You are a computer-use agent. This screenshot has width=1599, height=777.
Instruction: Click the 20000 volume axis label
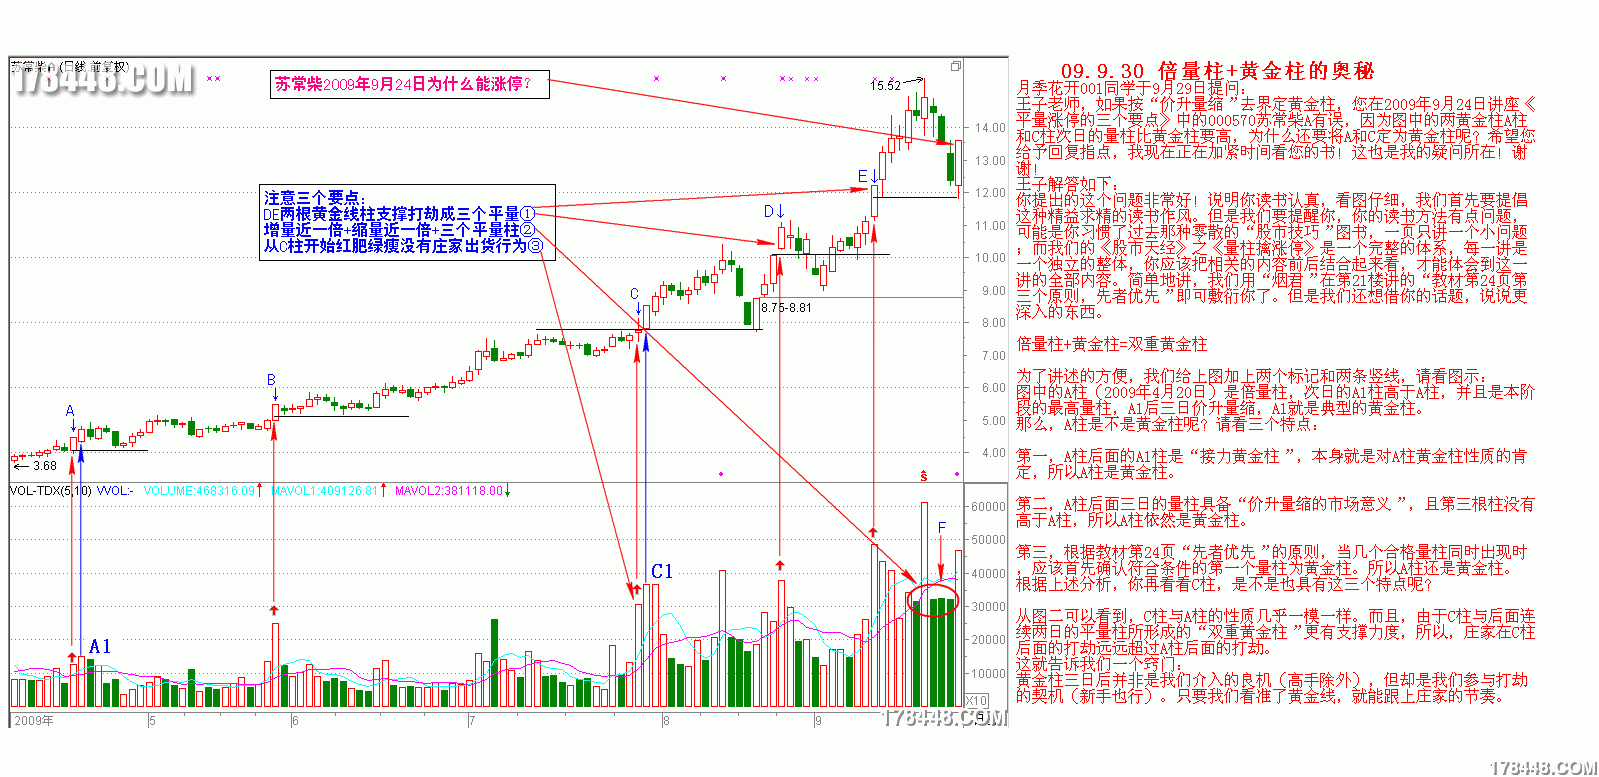pyautogui.click(x=988, y=640)
